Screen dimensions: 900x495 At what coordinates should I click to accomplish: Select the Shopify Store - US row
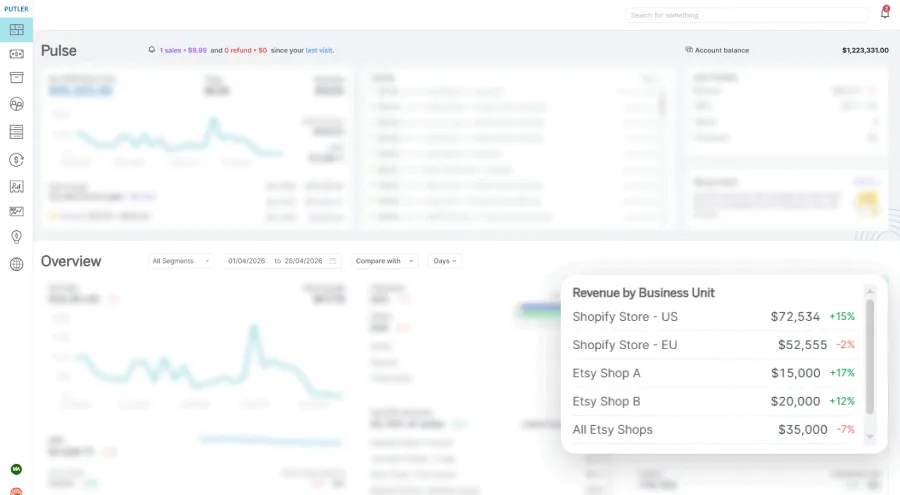(713, 316)
